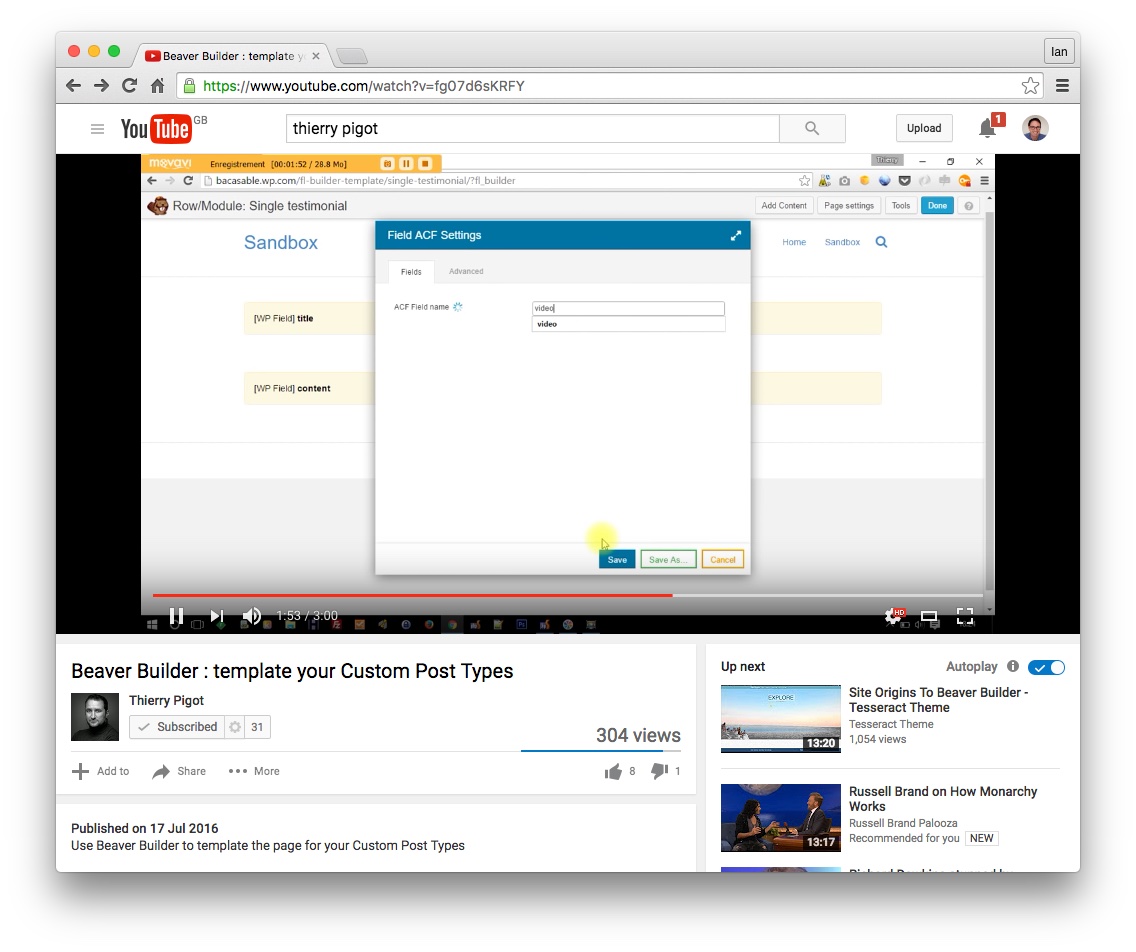Click the YouTube search input field
The image size is (1136, 952).
coord(532,128)
